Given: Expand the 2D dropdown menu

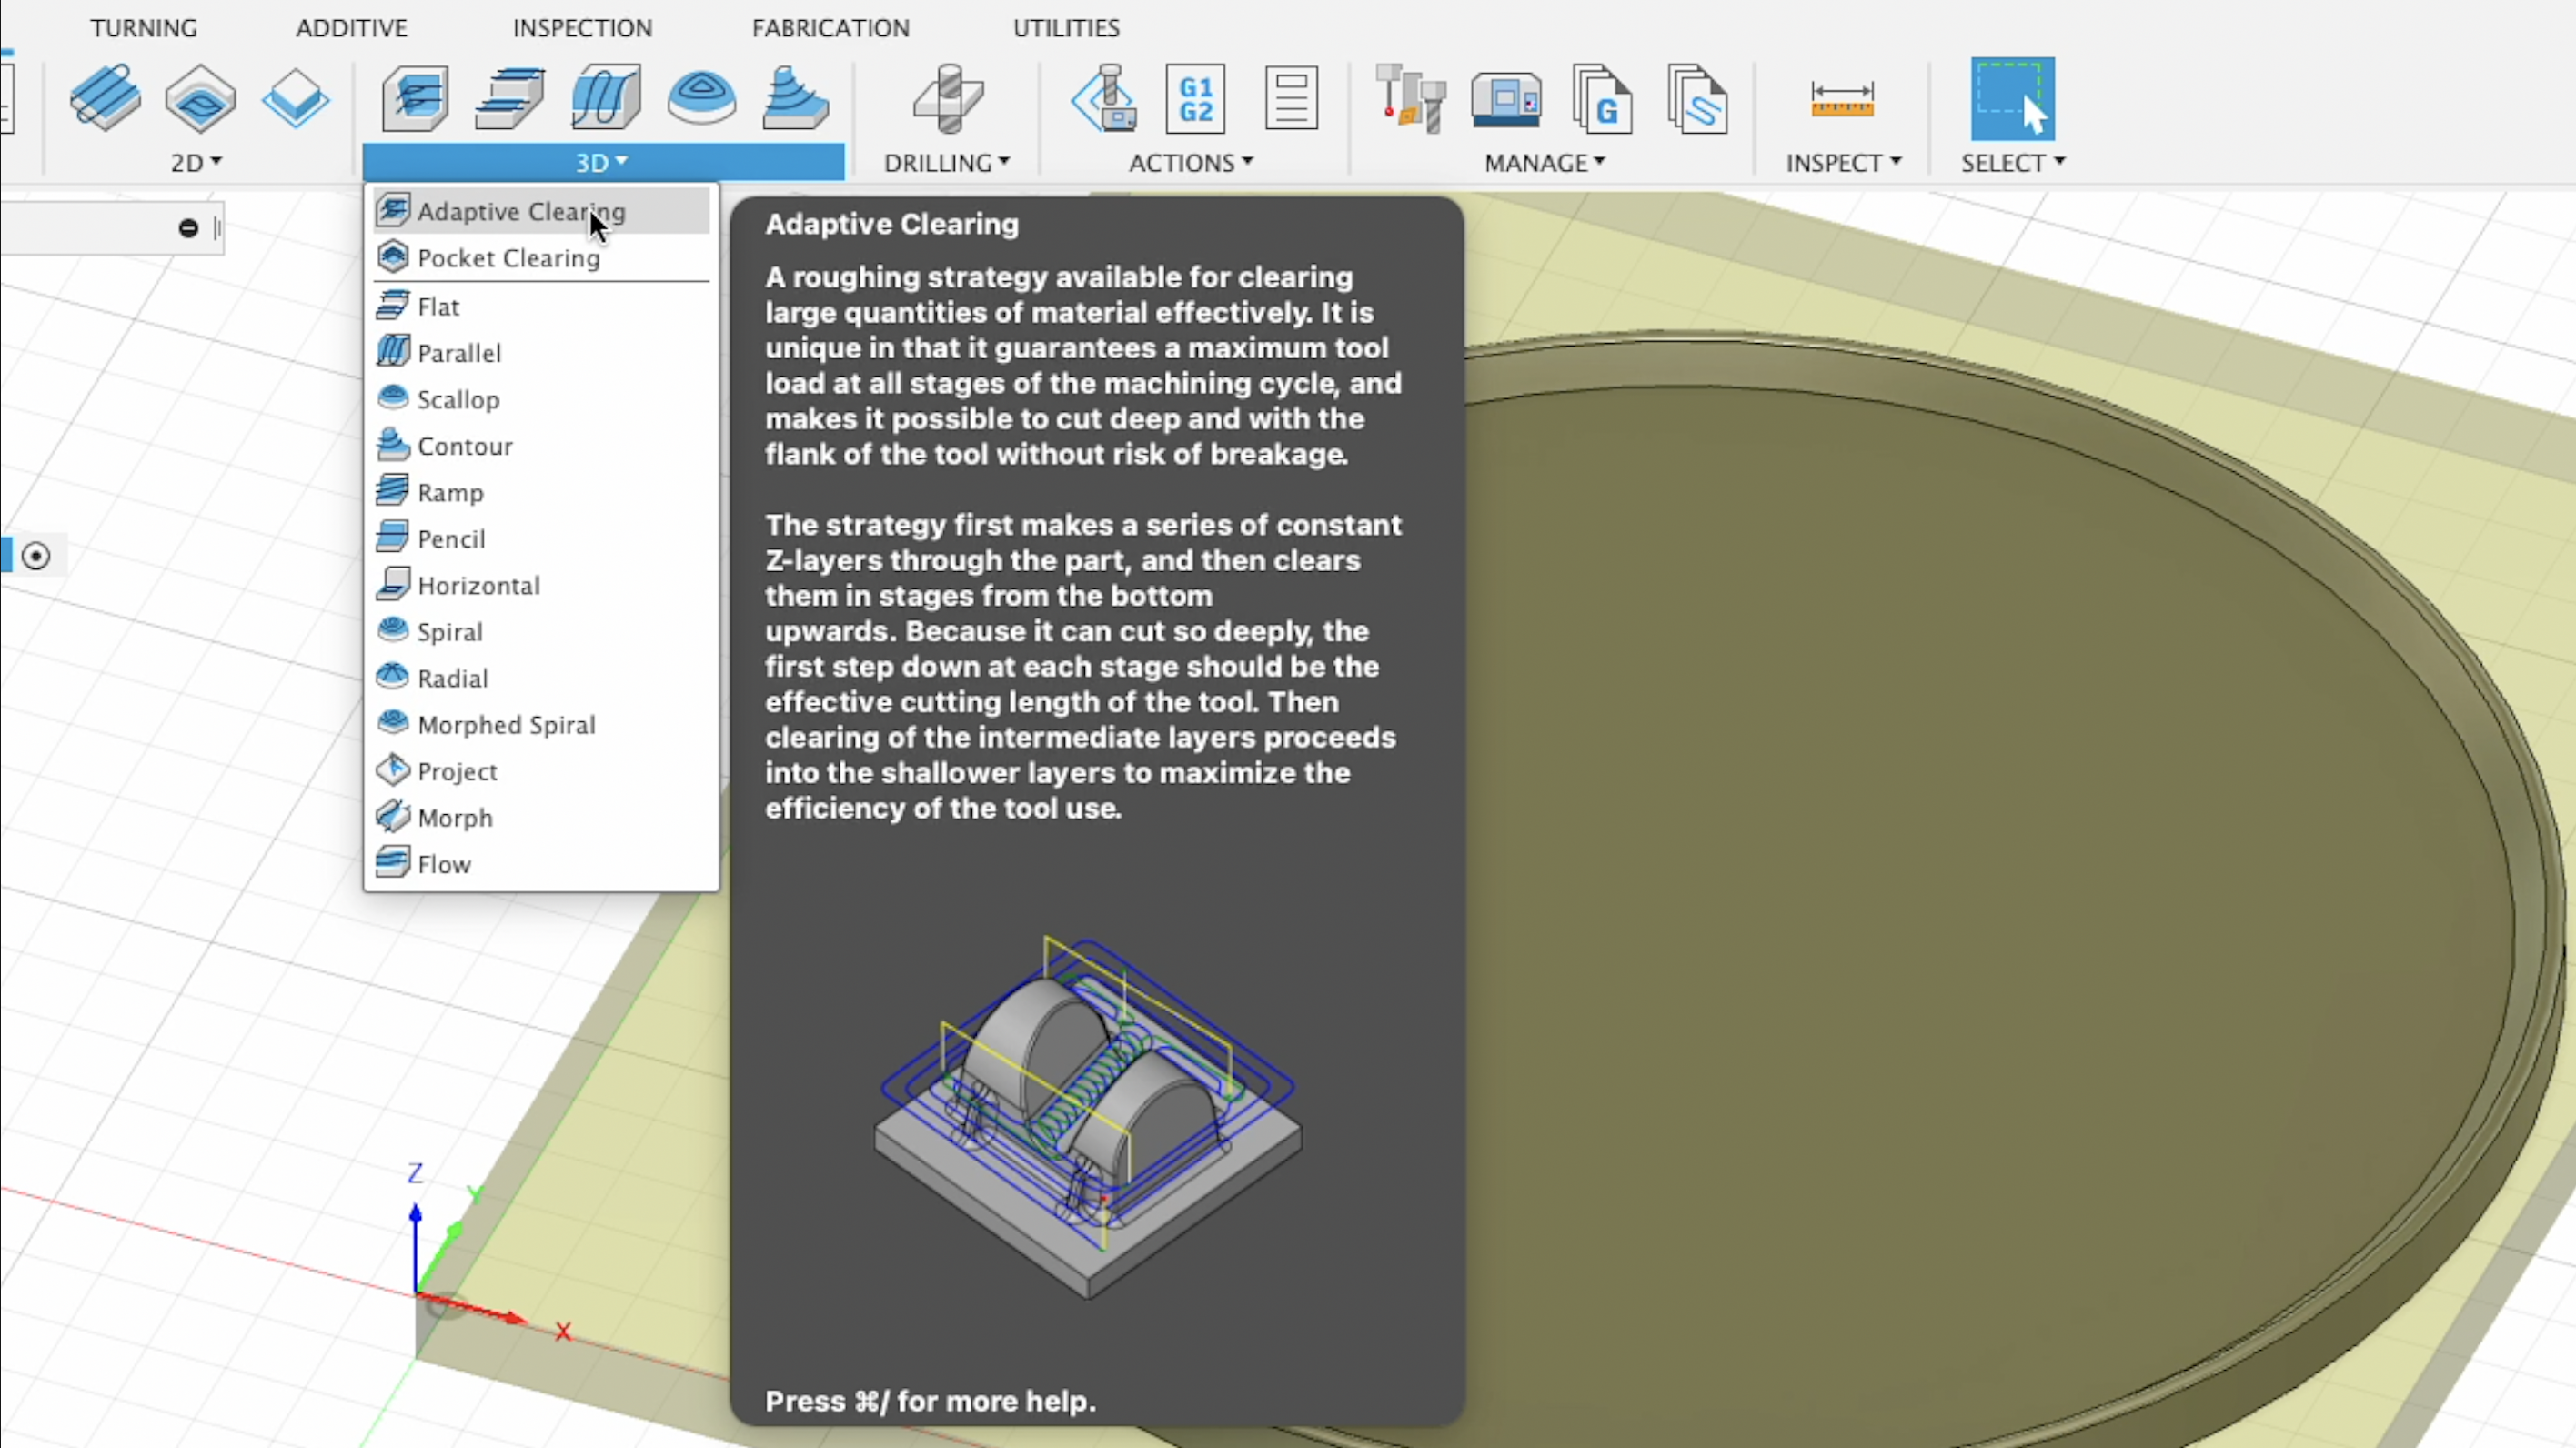Looking at the screenshot, I should (196, 163).
